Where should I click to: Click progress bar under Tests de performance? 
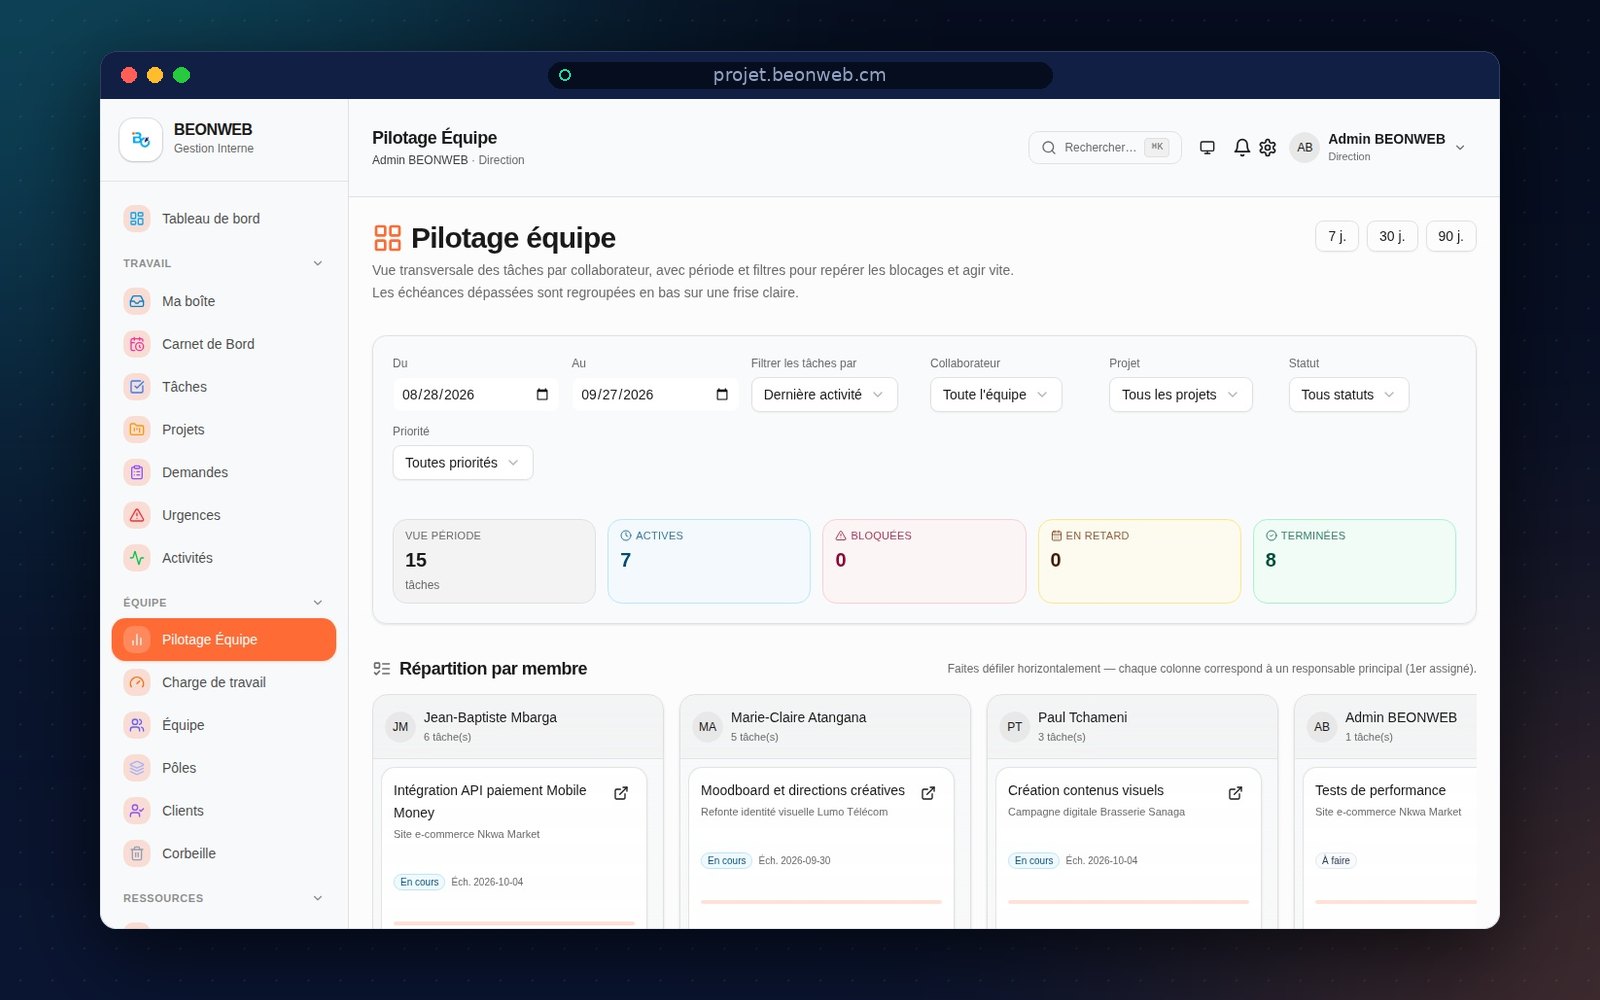(x=1395, y=902)
